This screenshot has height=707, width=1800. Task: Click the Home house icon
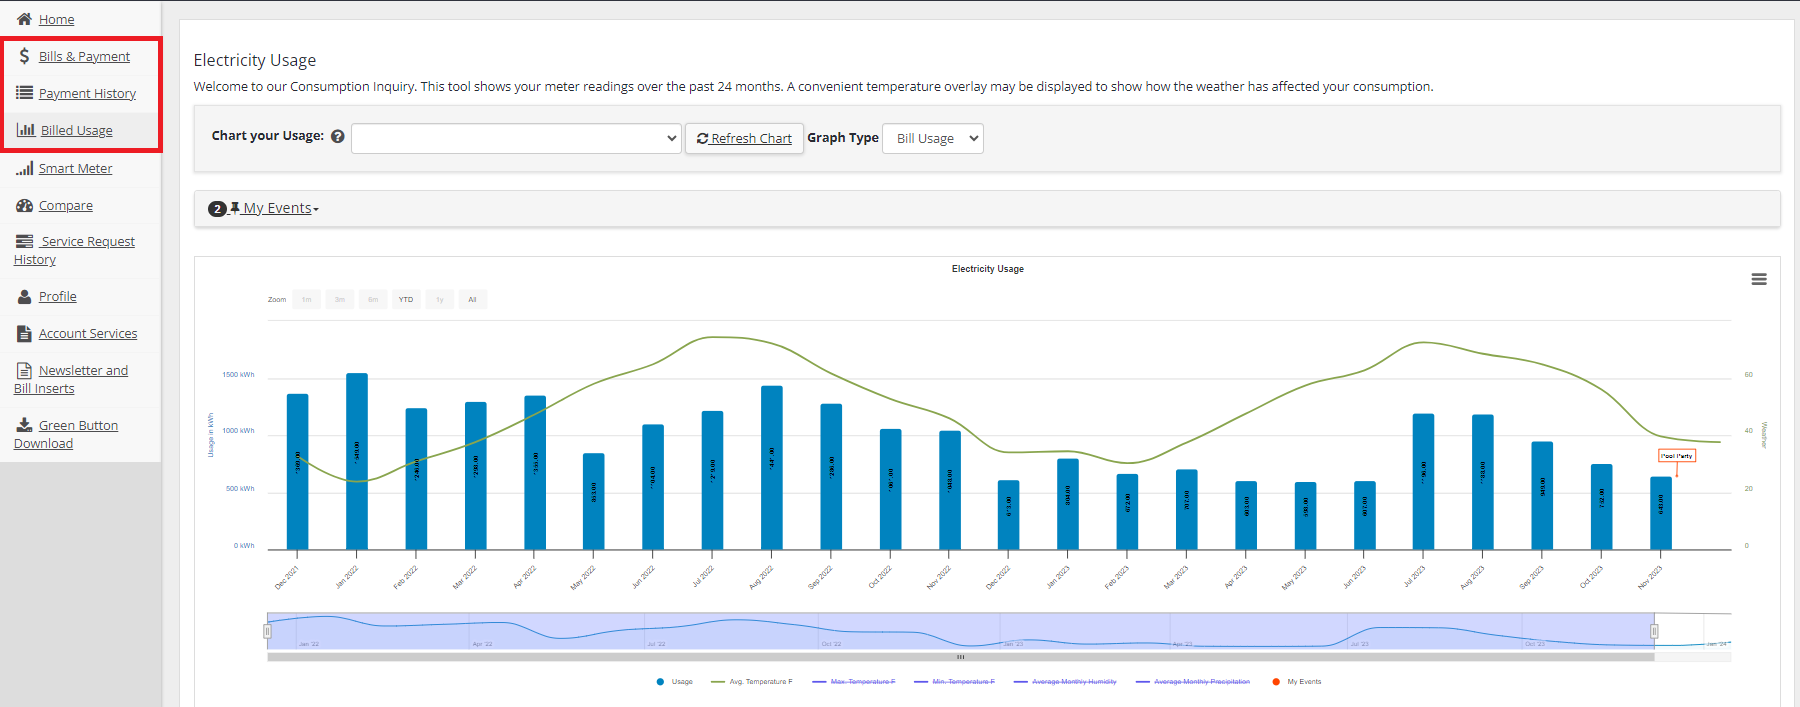click(x=24, y=19)
